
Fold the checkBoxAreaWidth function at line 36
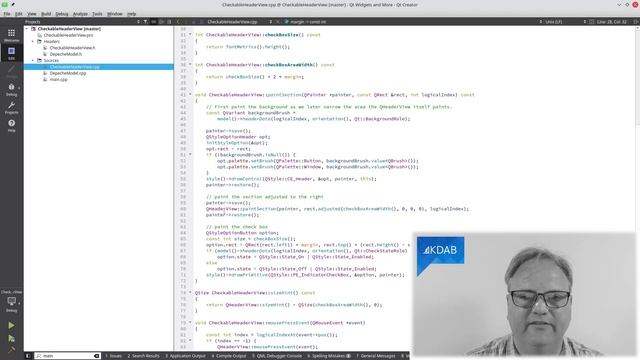(190, 64)
